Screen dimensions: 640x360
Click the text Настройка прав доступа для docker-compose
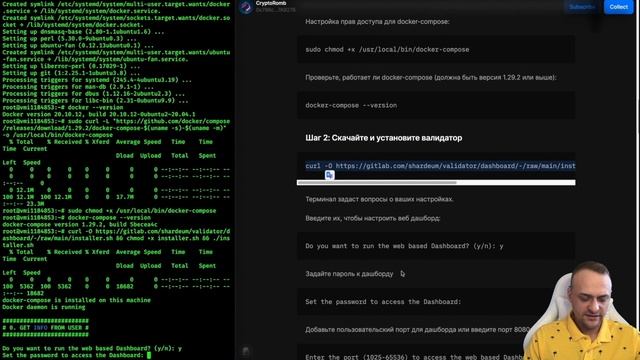(377, 22)
